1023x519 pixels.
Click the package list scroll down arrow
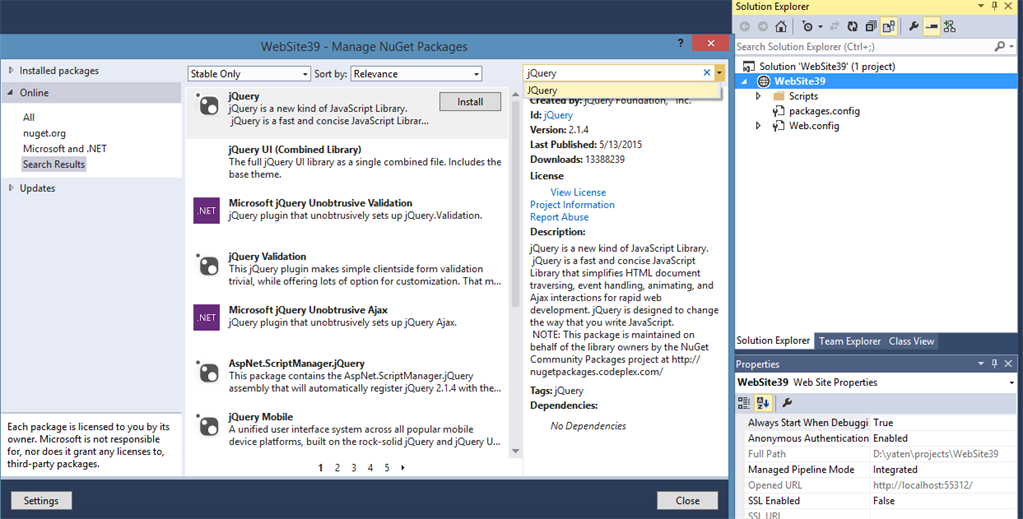tap(515, 451)
